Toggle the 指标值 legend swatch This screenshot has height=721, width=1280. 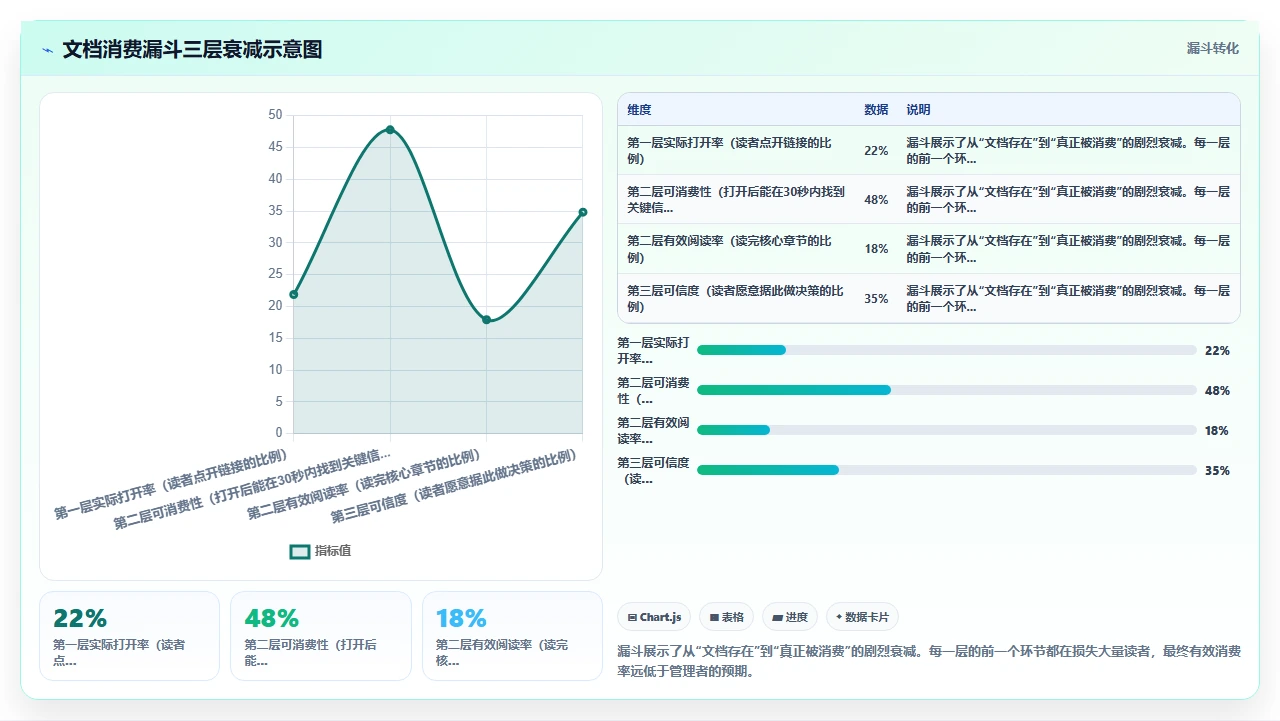coord(300,551)
